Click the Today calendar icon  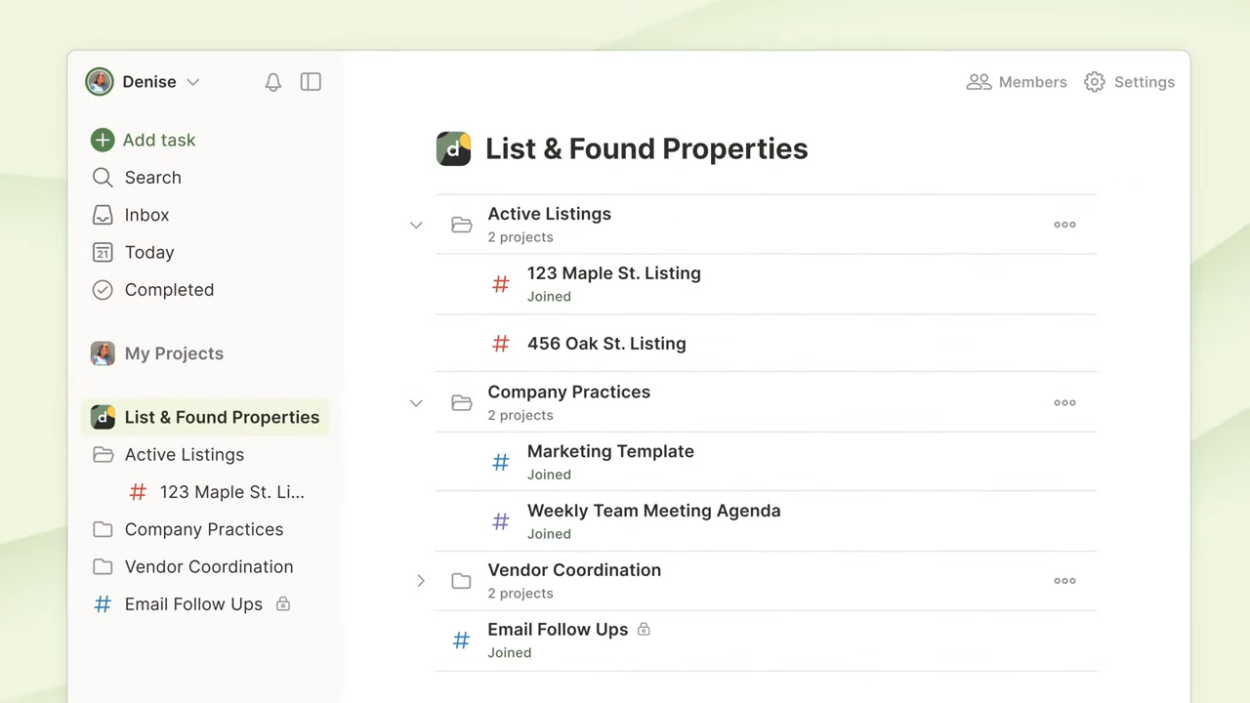(102, 253)
